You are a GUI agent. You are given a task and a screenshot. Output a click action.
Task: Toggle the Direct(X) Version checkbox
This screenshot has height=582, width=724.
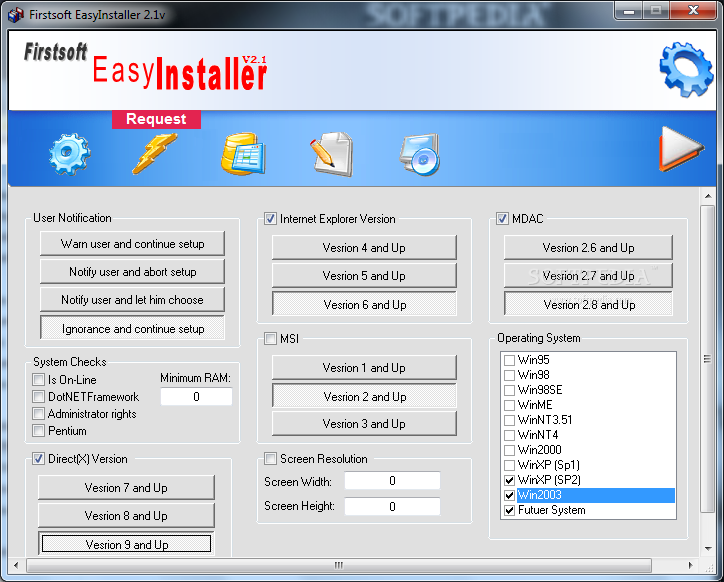click(x=39, y=459)
